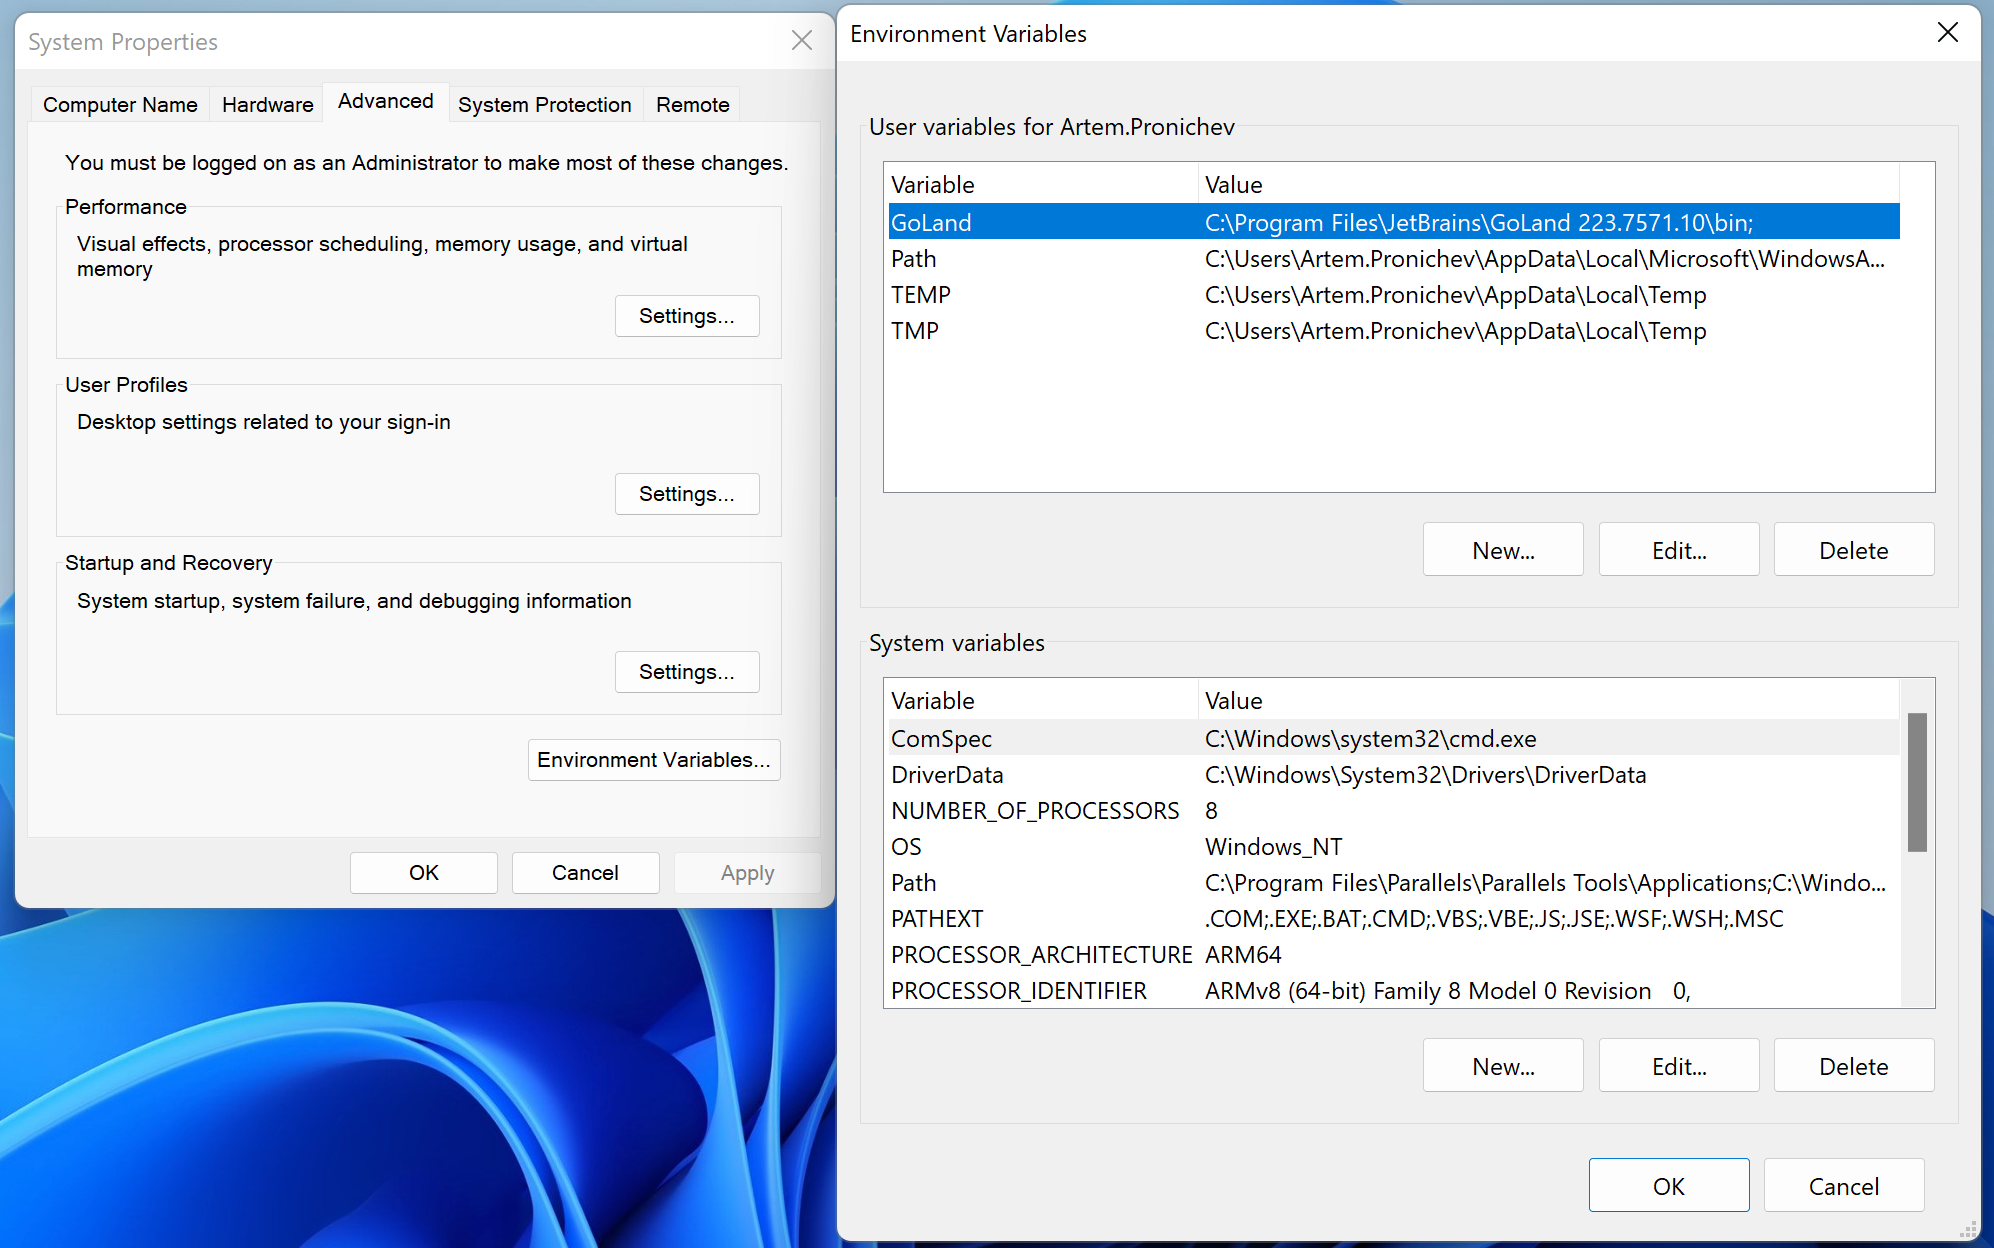Open Performance settings

687,315
